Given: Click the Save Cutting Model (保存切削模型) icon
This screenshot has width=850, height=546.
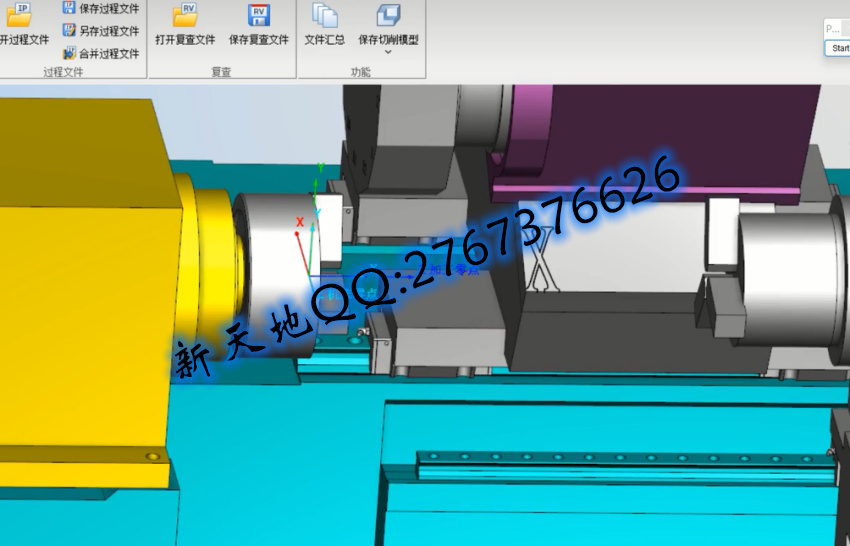Looking at the screenshot, I should (388, 16).
